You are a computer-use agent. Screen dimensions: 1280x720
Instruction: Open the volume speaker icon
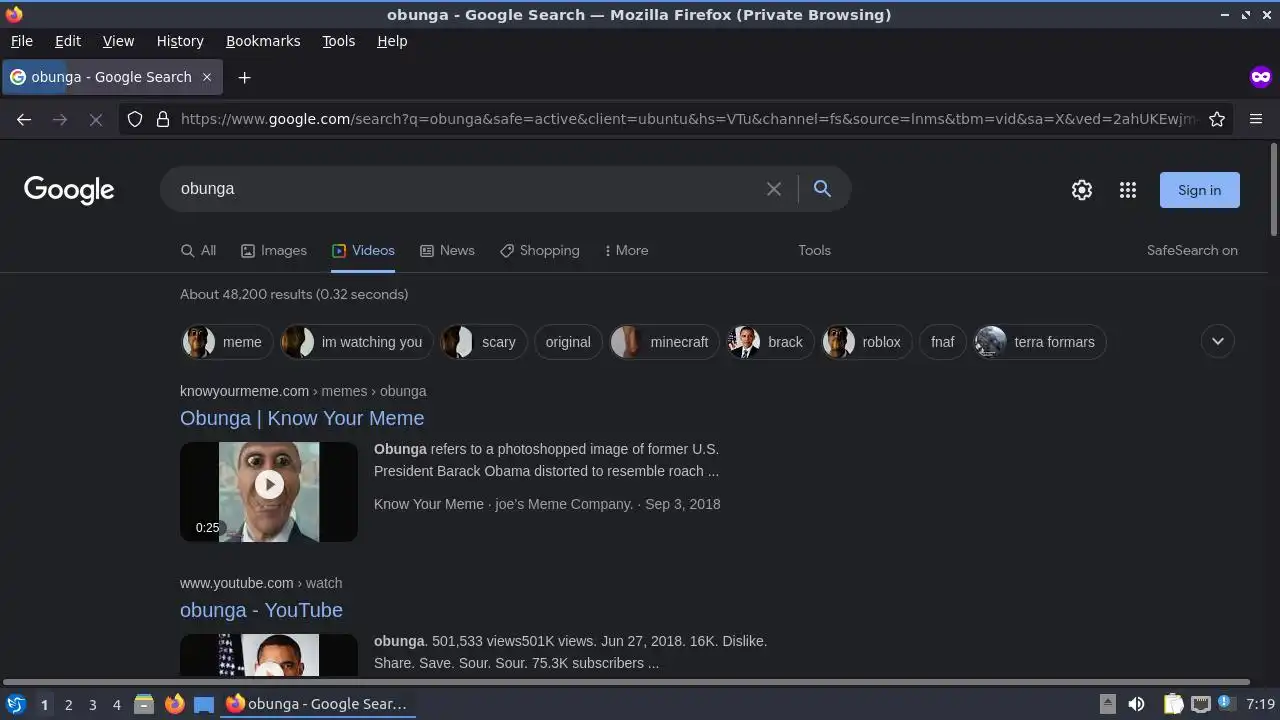click(x=1136, y=704)
